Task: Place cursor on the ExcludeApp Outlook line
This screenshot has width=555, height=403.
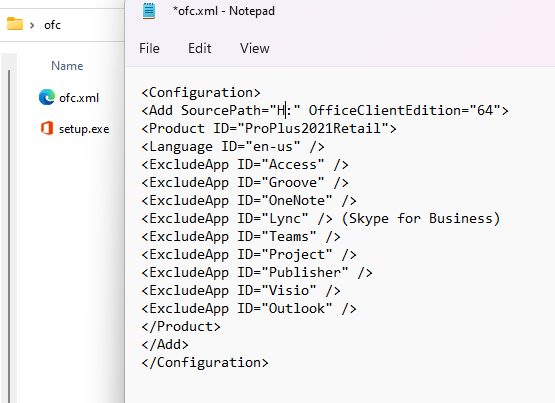Action: pyautogui.click(x=248, y=308)
